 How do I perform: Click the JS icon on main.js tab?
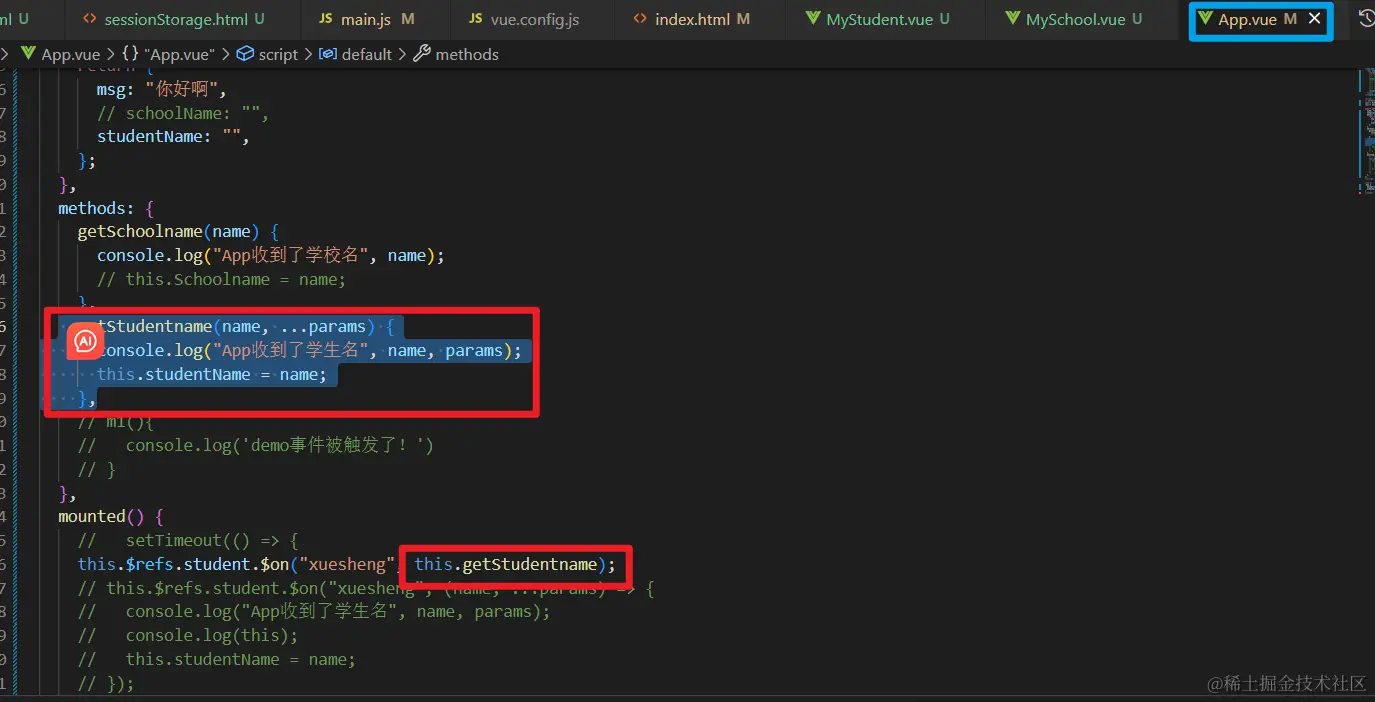pyautogui.click(x=327, y=19)
